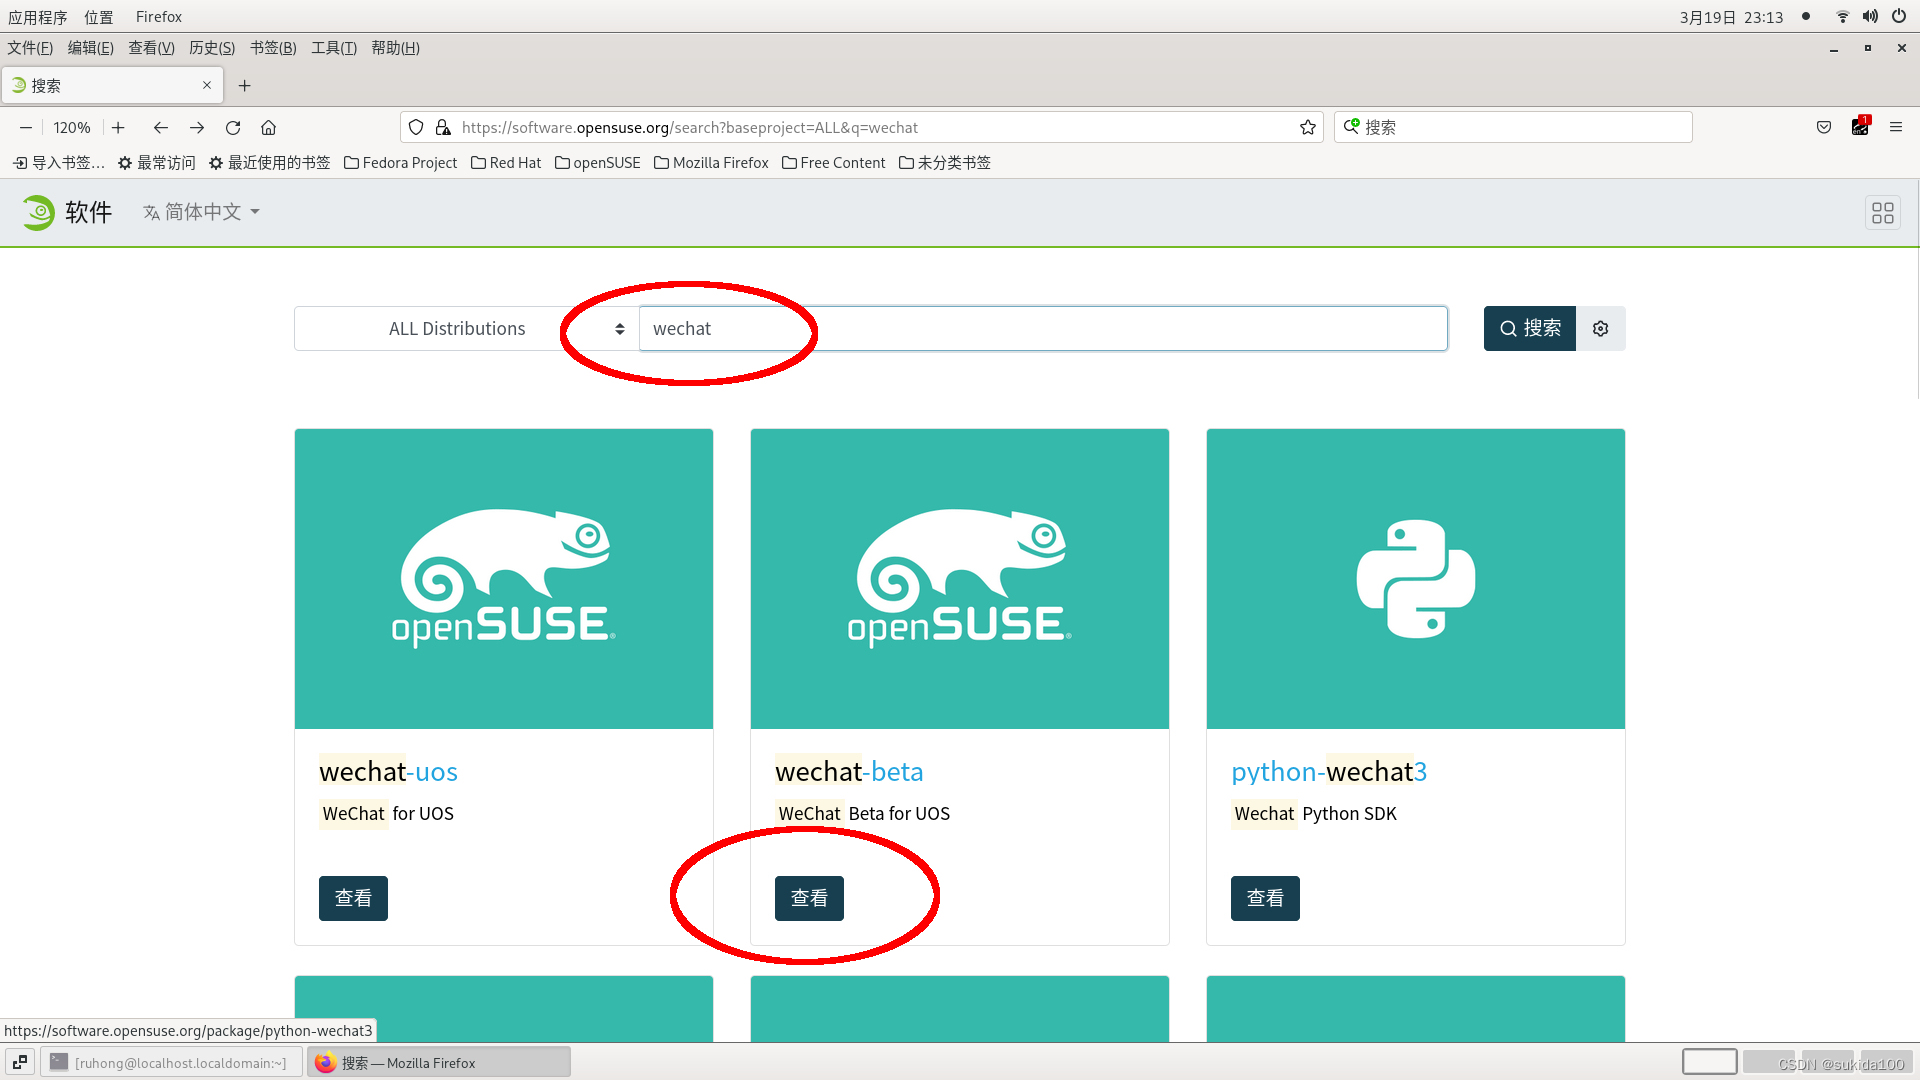1920x1080 pixels.
Task: Open the 查看 menu in menu bar
Action: pos(151,48)
